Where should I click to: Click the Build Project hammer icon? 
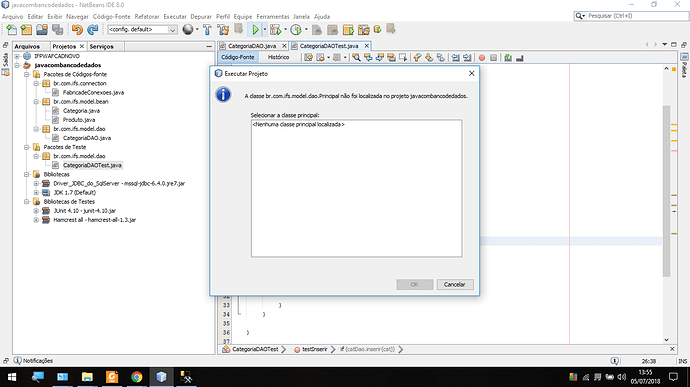[x=207, y=29]
